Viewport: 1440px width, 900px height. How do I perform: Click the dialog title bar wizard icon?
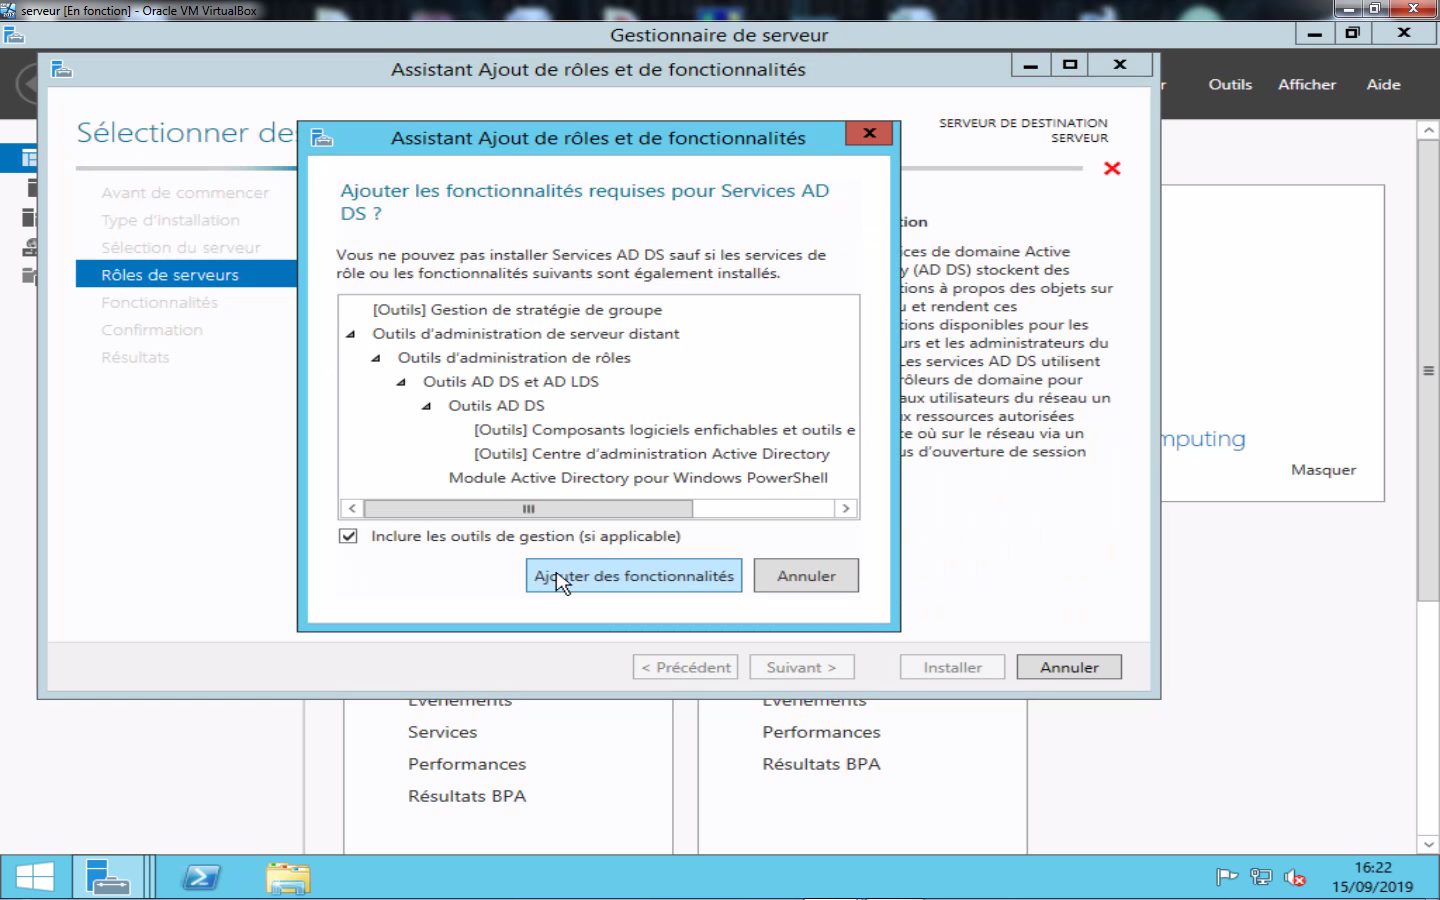(321, 138)
